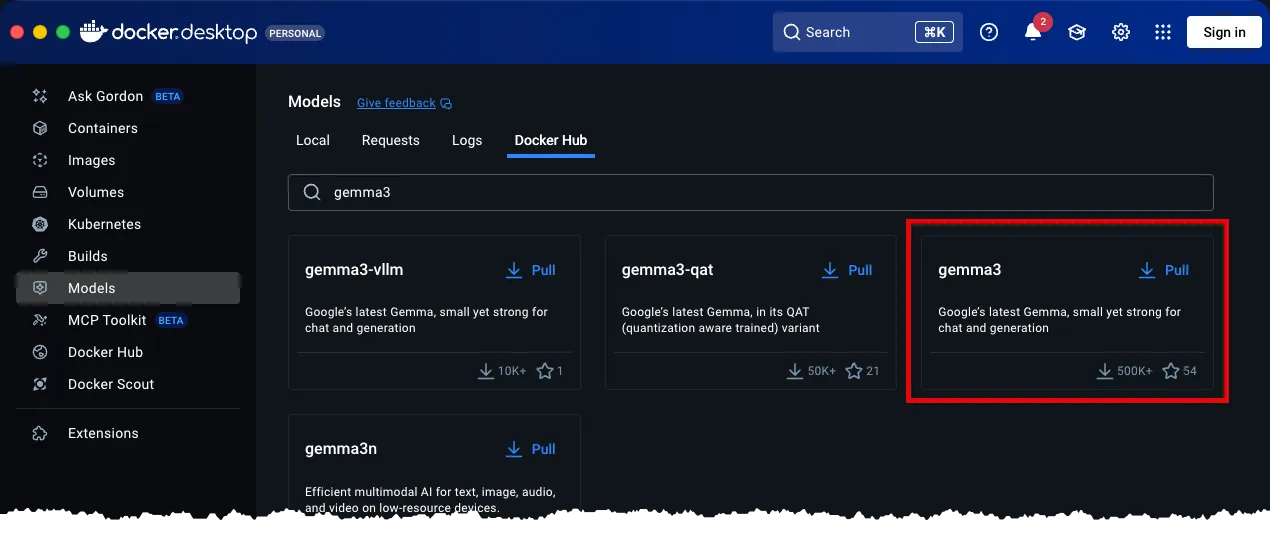Image resolution: width=1270 pixels, height=544 pixels.
Task: Click the download icon for gemma3-qat
Action: [x=830, y=270]
